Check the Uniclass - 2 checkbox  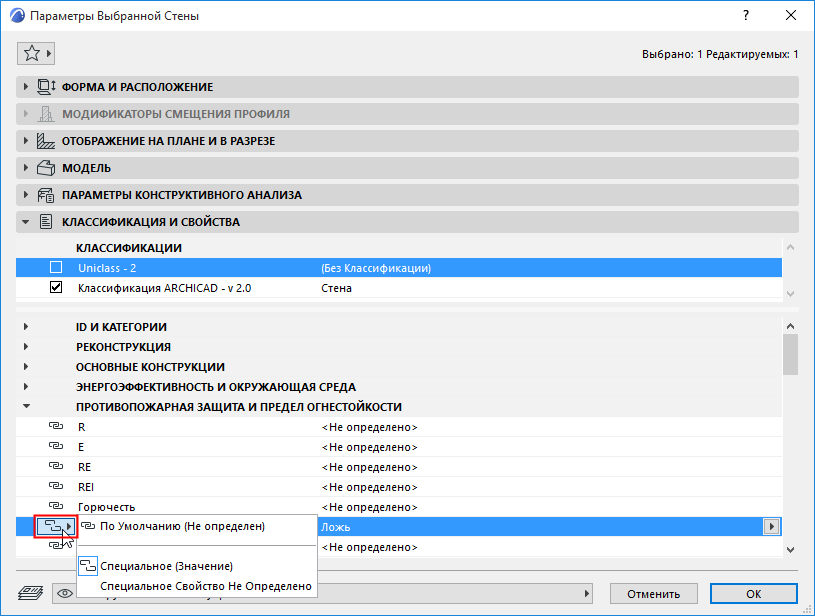(56, 267)
